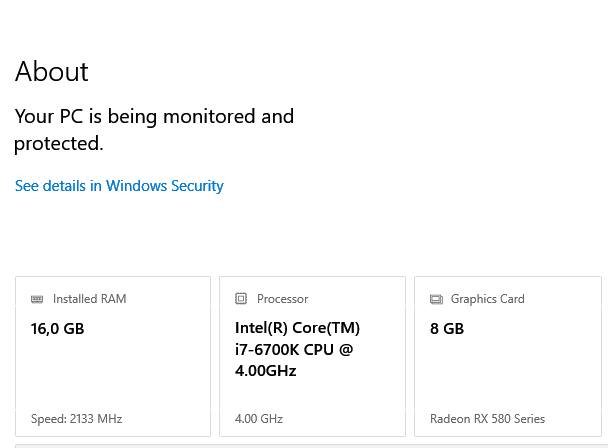This screenshot has width=608, height=448.
Task: Click the Radeon RX 580 Series text
Action: click(487, 419)
